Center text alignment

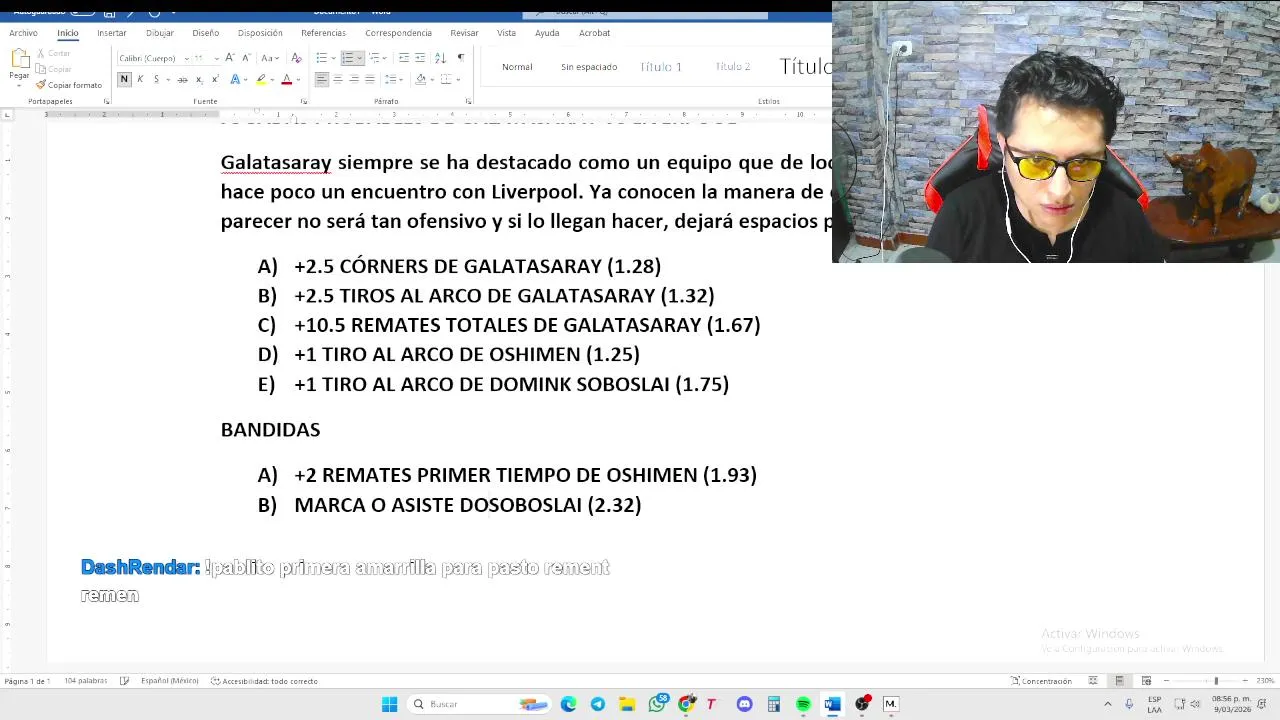coord(338,79)
